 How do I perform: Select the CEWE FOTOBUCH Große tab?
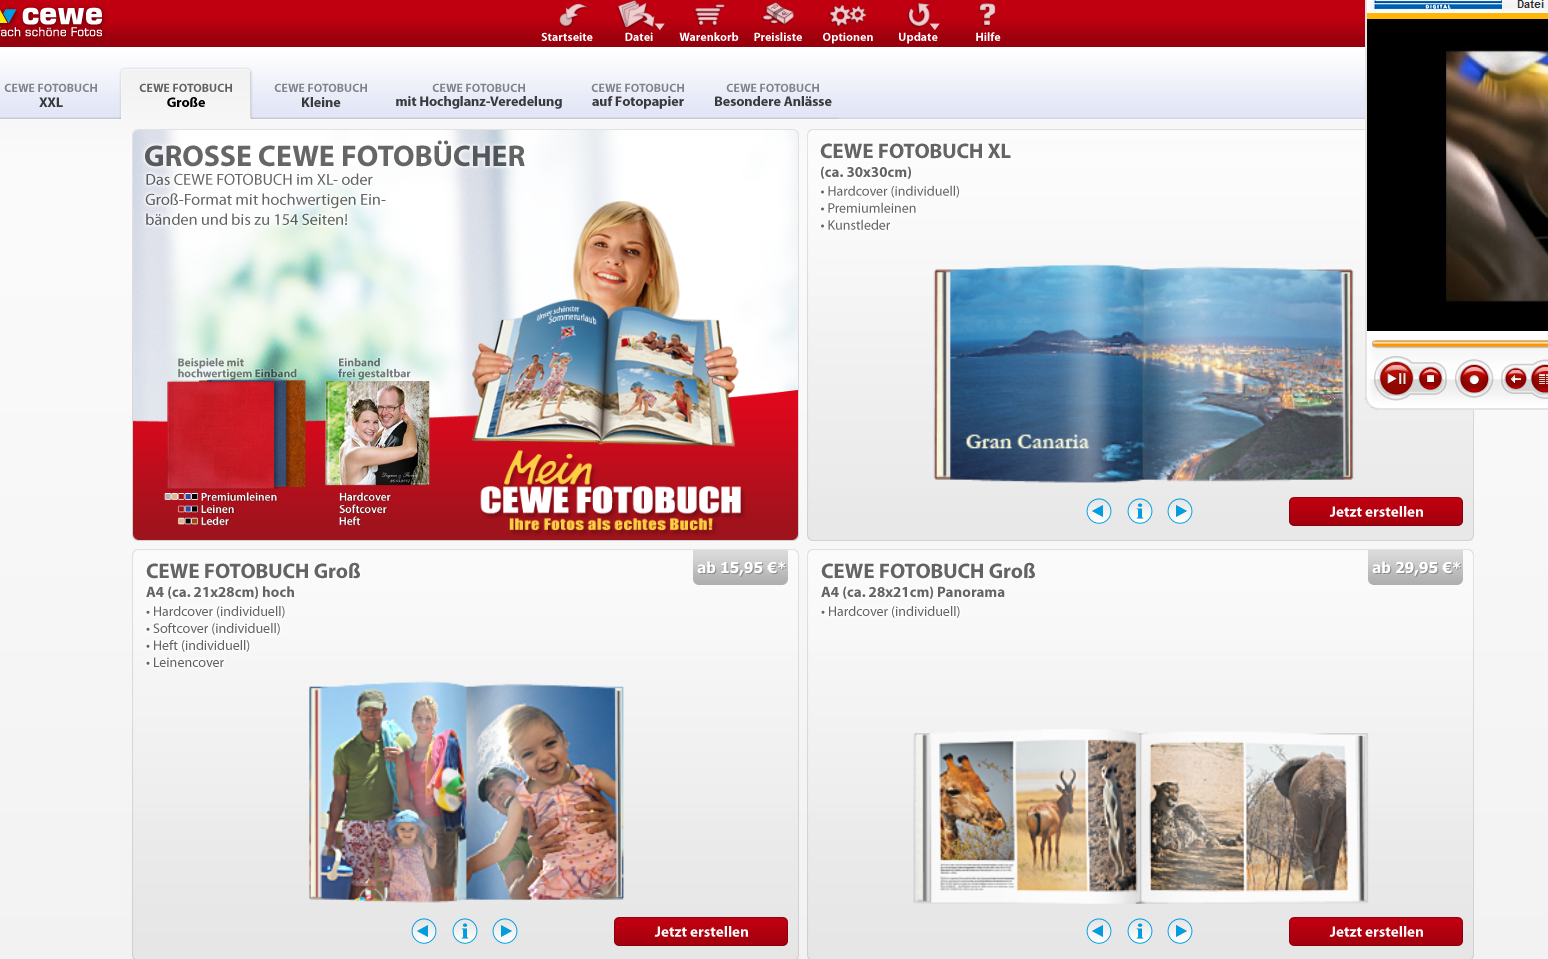[x=186, y=95]
